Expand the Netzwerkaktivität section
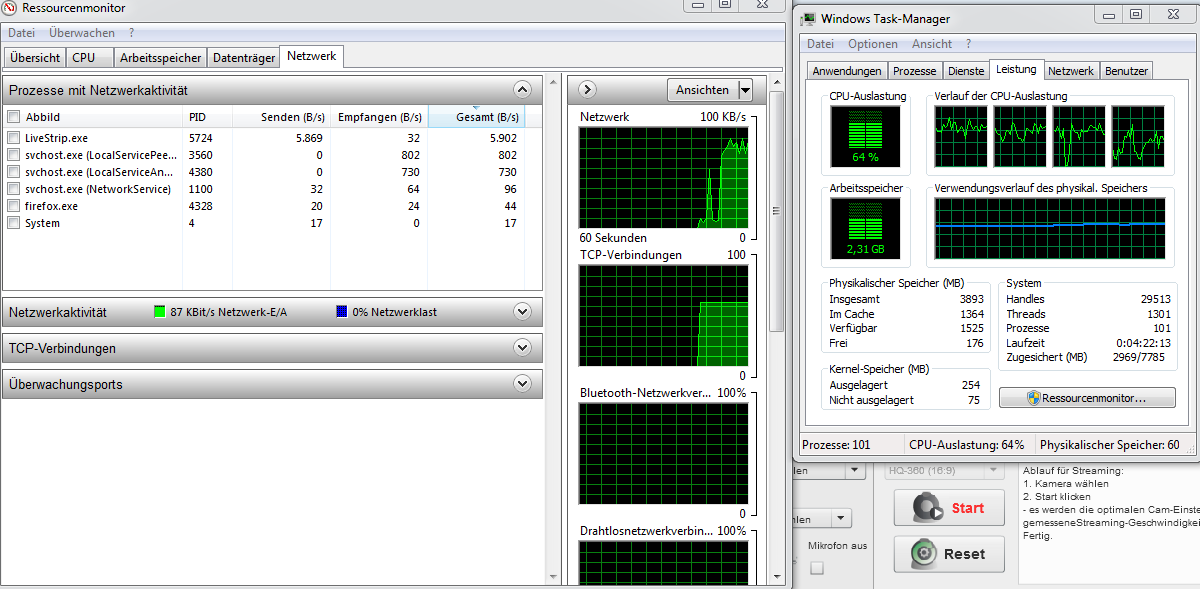The height and width of the screenshot is (589, 1200). (521, 312)
